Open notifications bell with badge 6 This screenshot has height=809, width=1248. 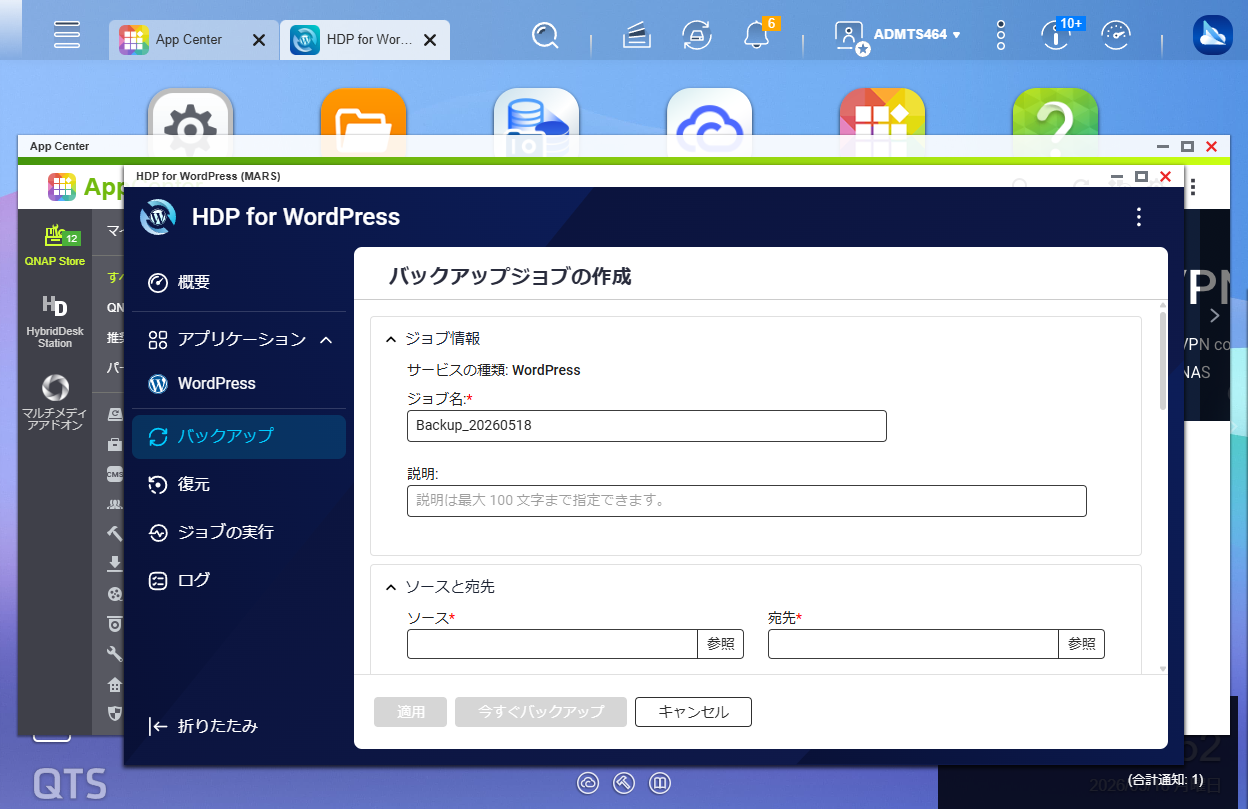pyautogui.click(x=757, y=36)
